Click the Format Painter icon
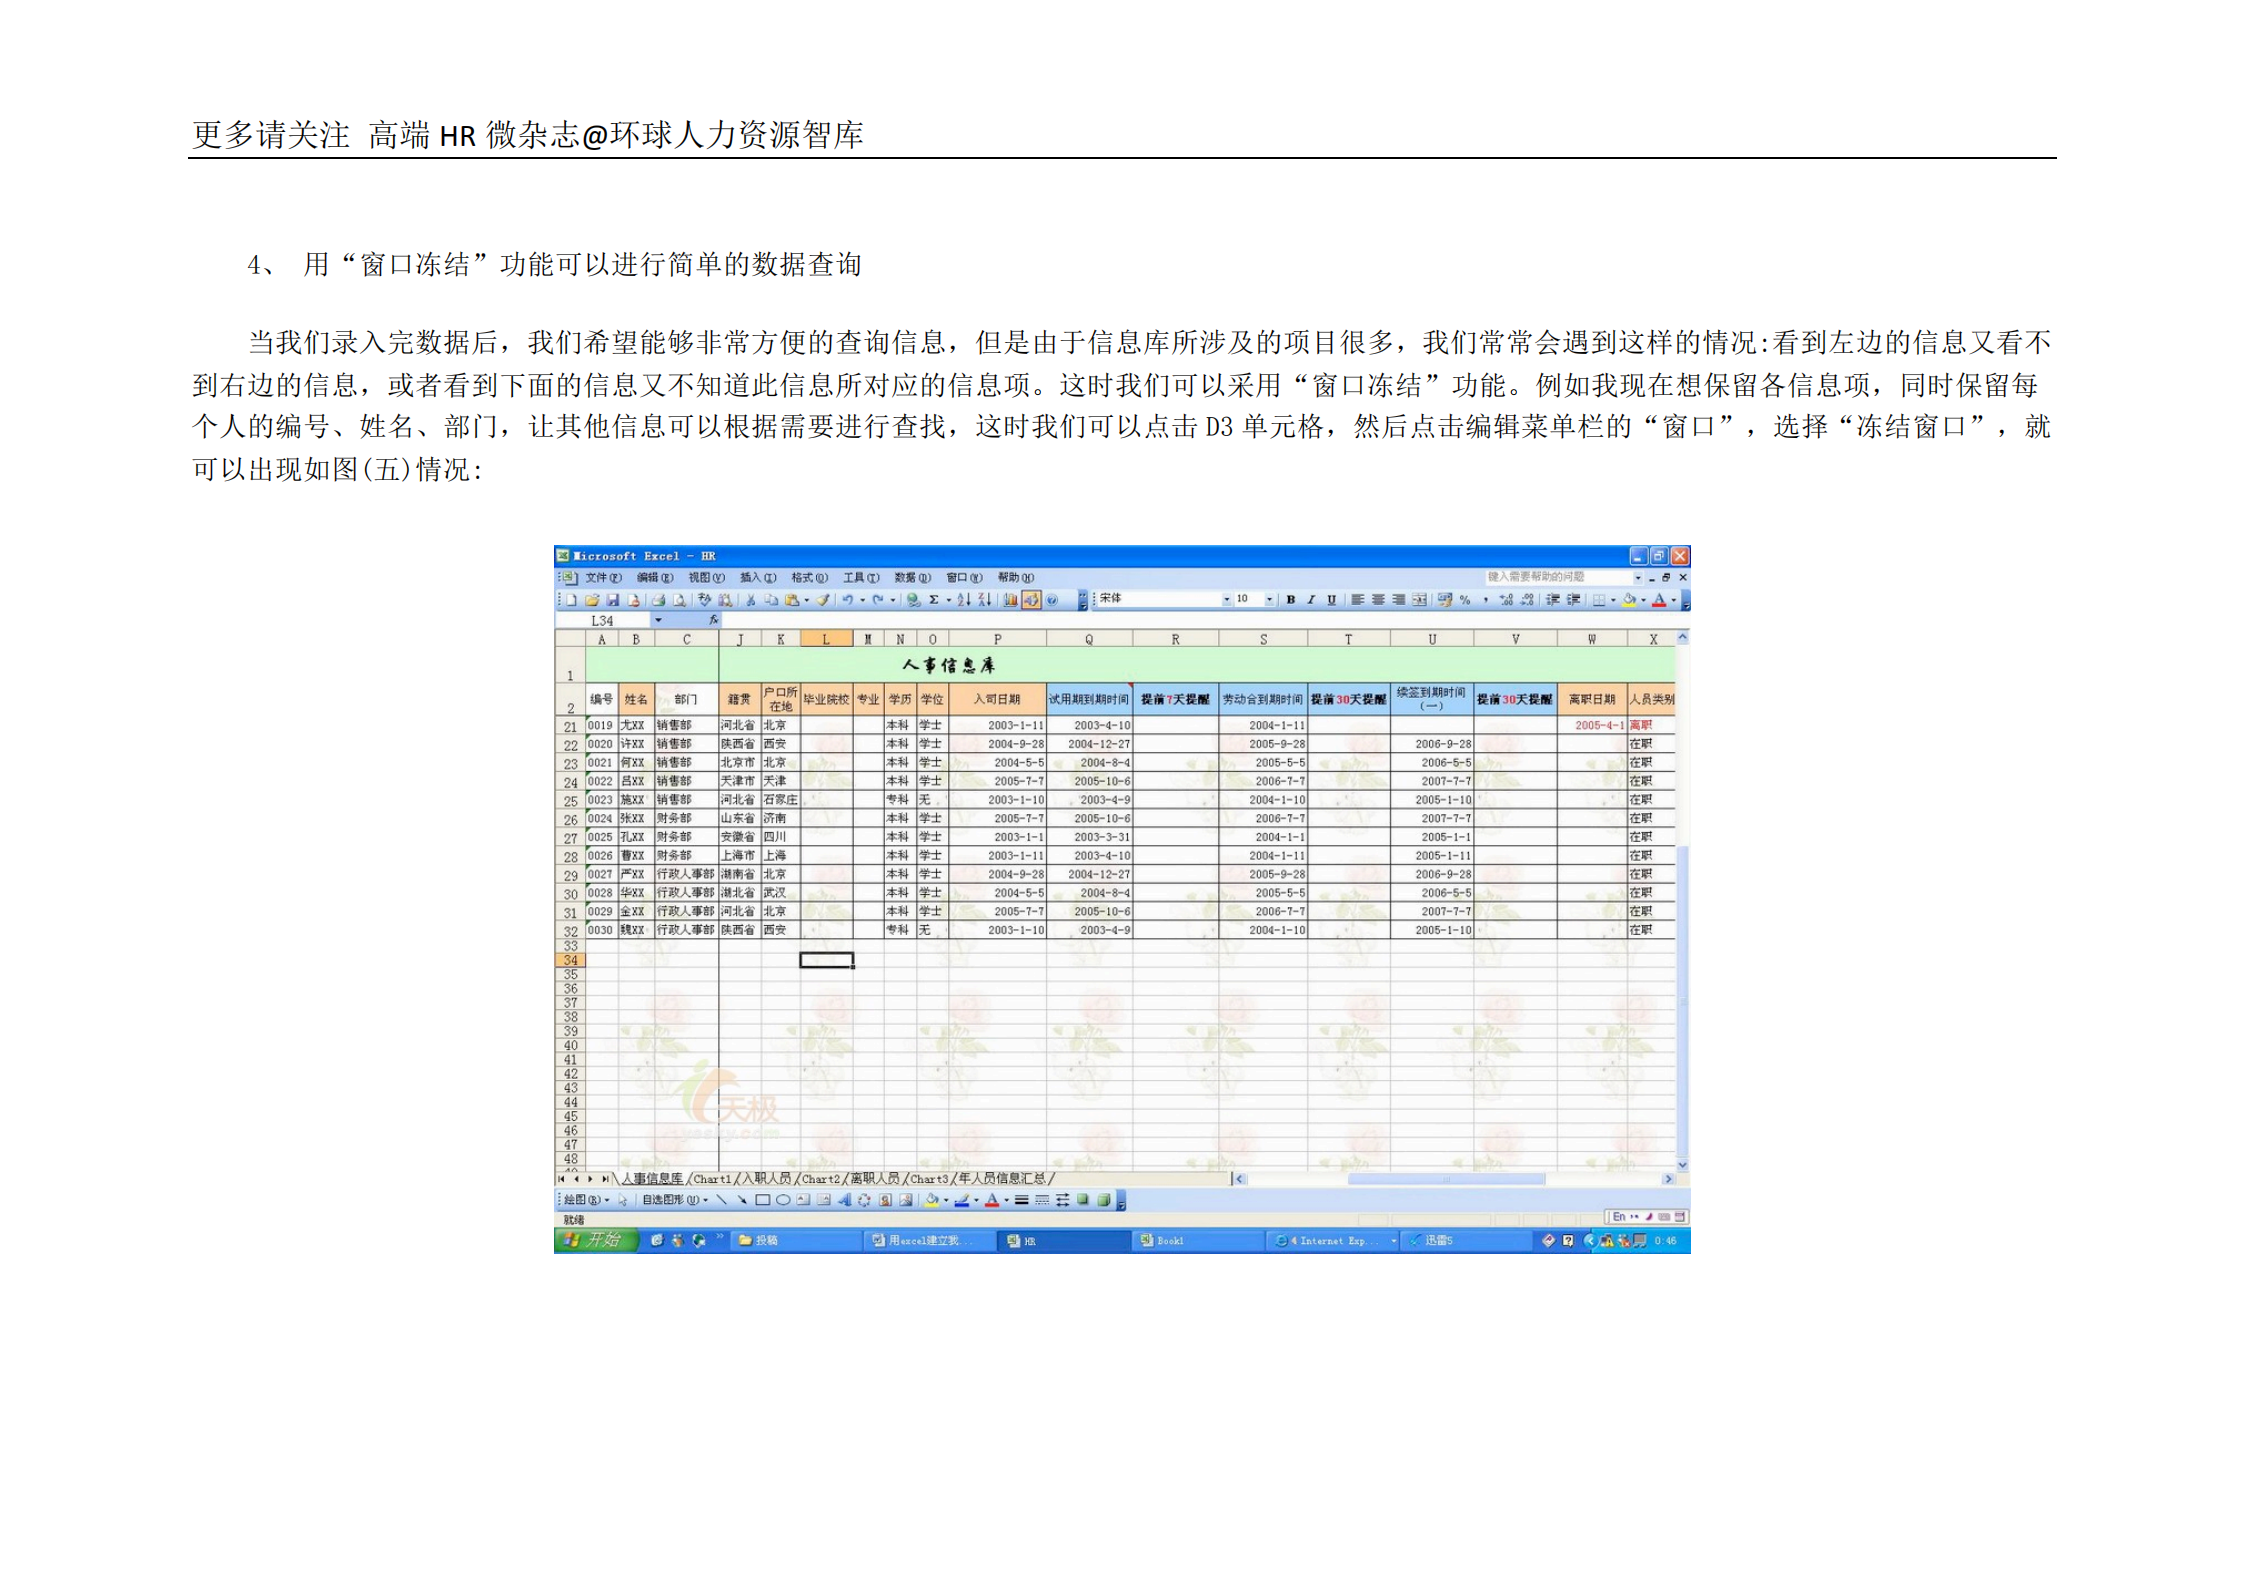2245x1586 pixels. [x=824, y=600]
